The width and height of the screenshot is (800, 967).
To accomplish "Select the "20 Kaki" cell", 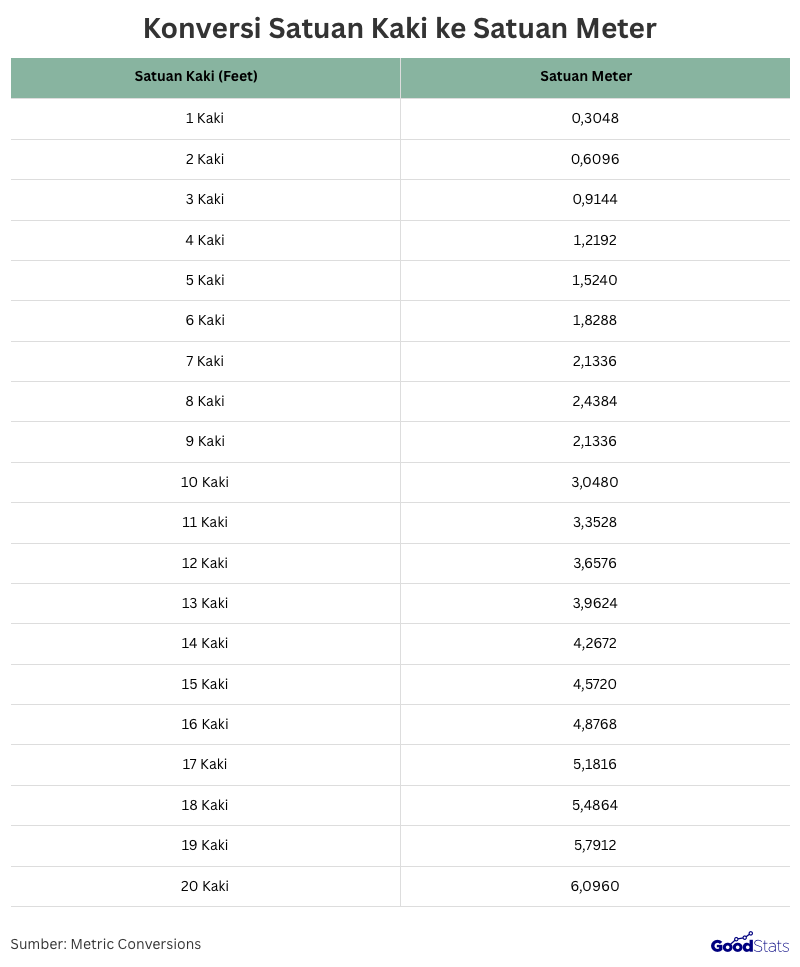I will tap(205, 886).
